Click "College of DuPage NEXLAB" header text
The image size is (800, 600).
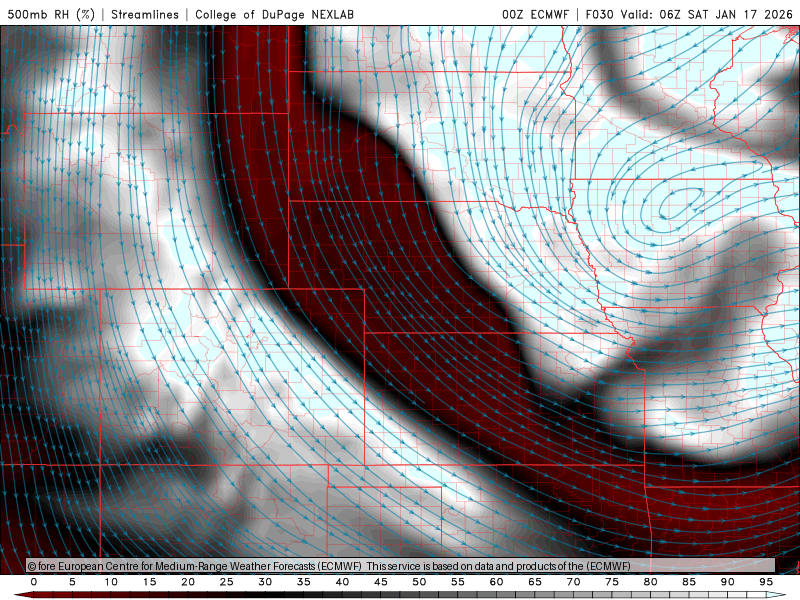274,14
